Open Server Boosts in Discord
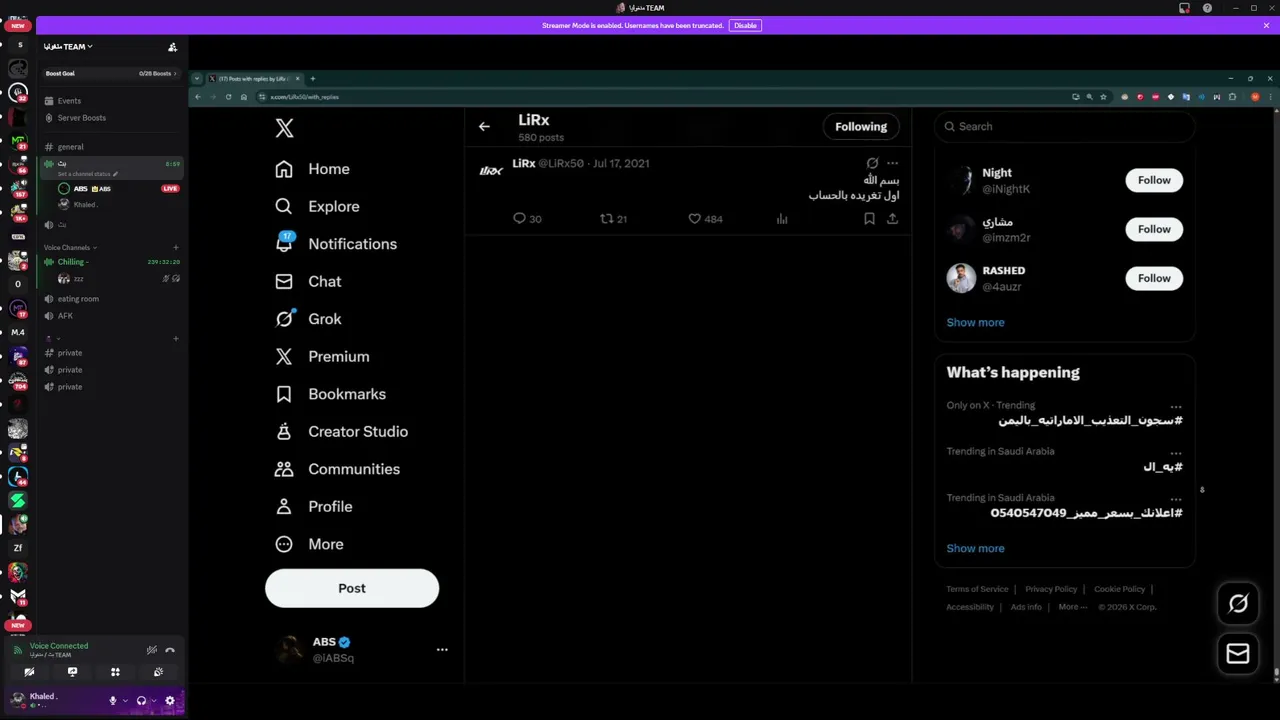 pyautogui.click(x=113, y=118)
